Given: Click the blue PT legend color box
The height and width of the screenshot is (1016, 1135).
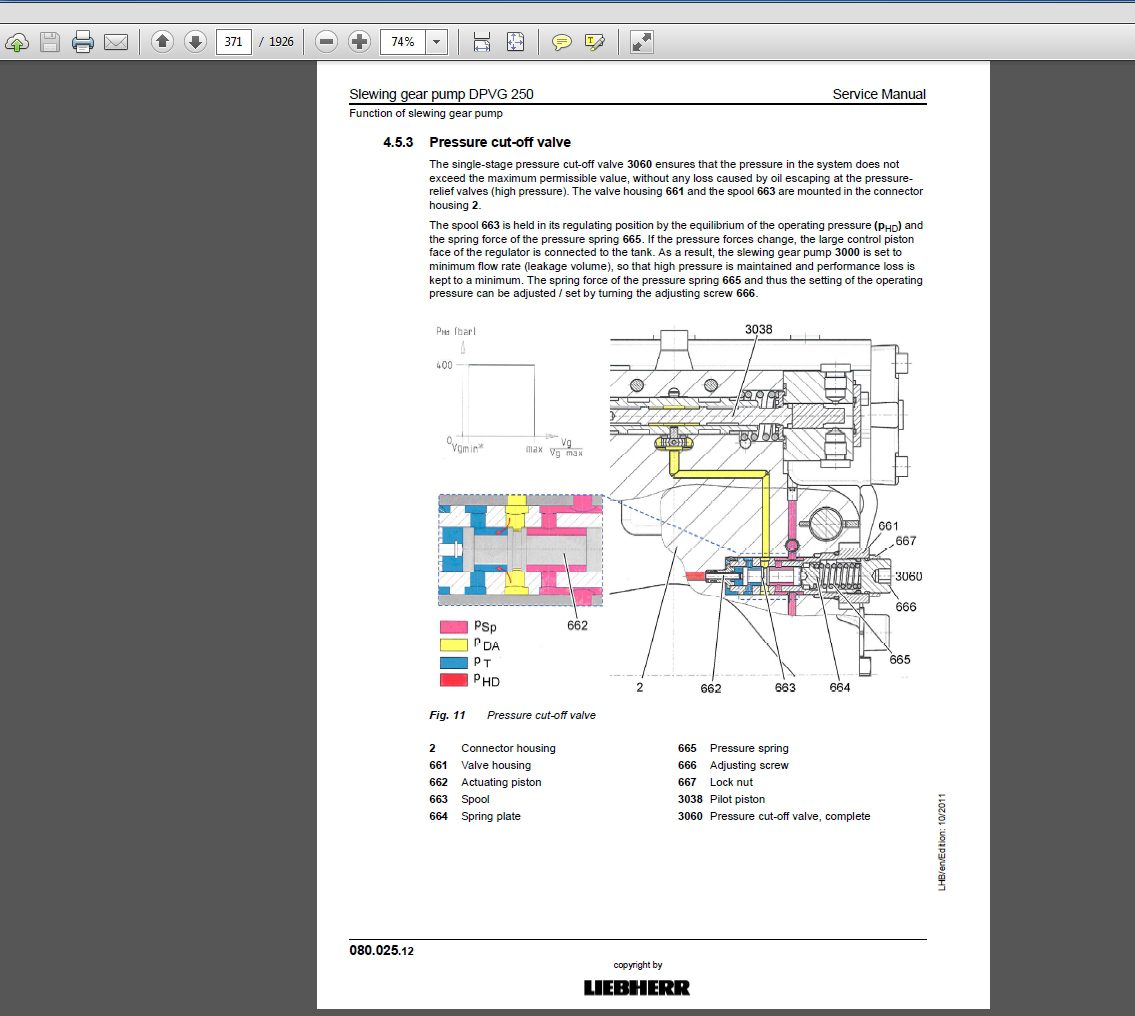Looking at the screenshot, I should tap(454, 662).
